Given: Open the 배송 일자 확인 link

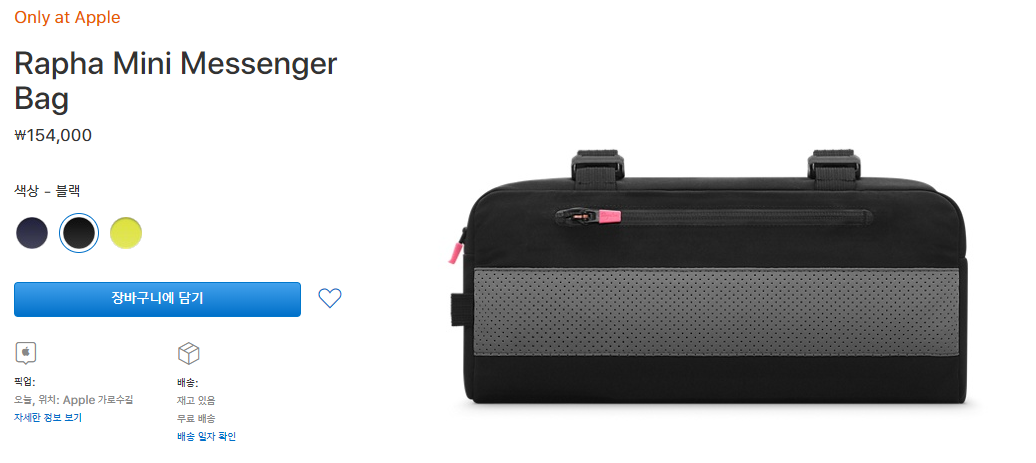Looking at the screenshot, I should coord(206,437).
